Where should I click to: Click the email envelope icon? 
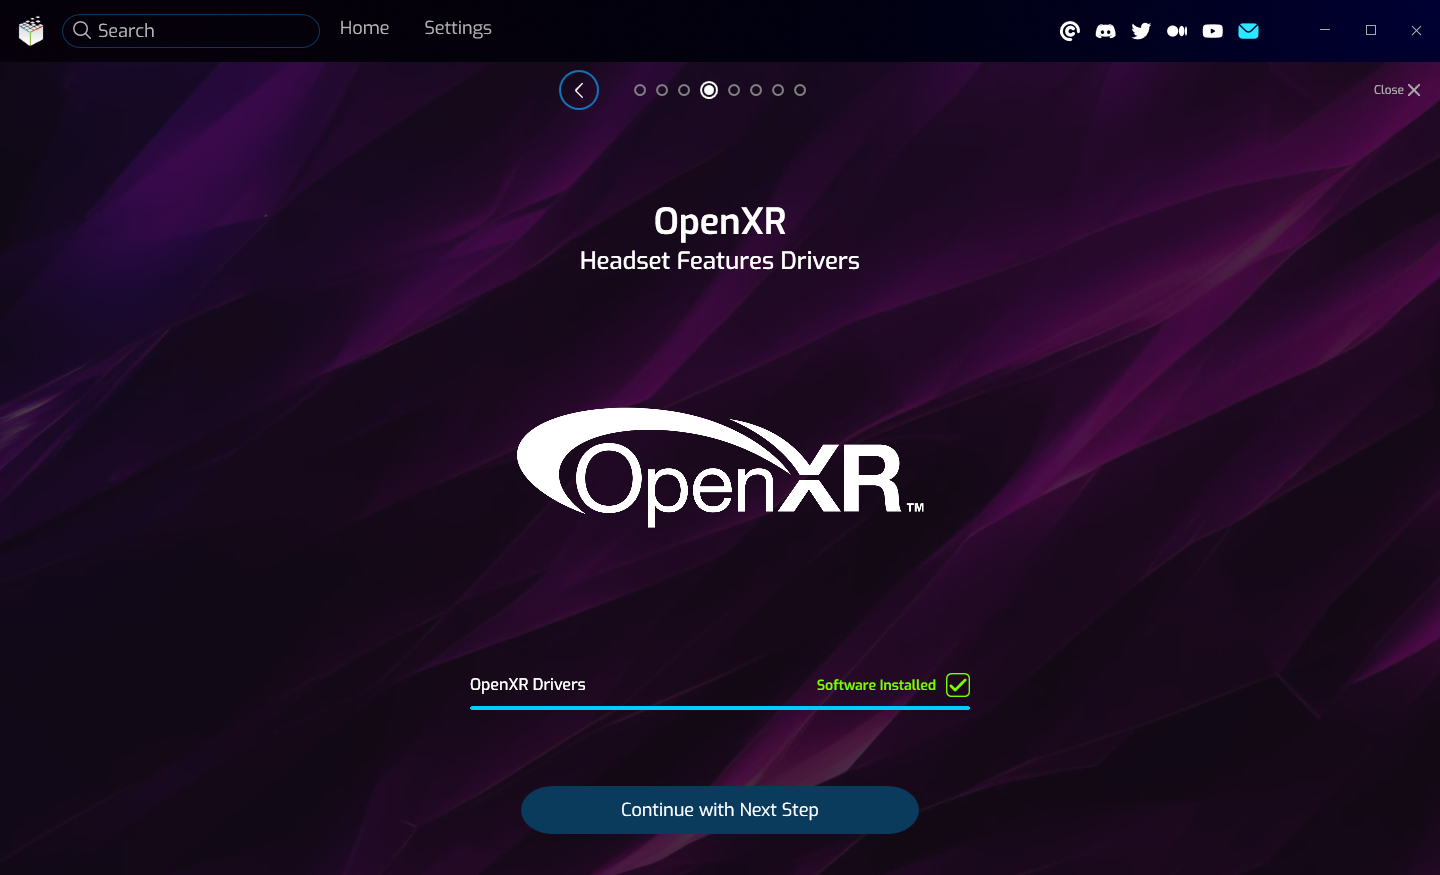click(1248, 31)
